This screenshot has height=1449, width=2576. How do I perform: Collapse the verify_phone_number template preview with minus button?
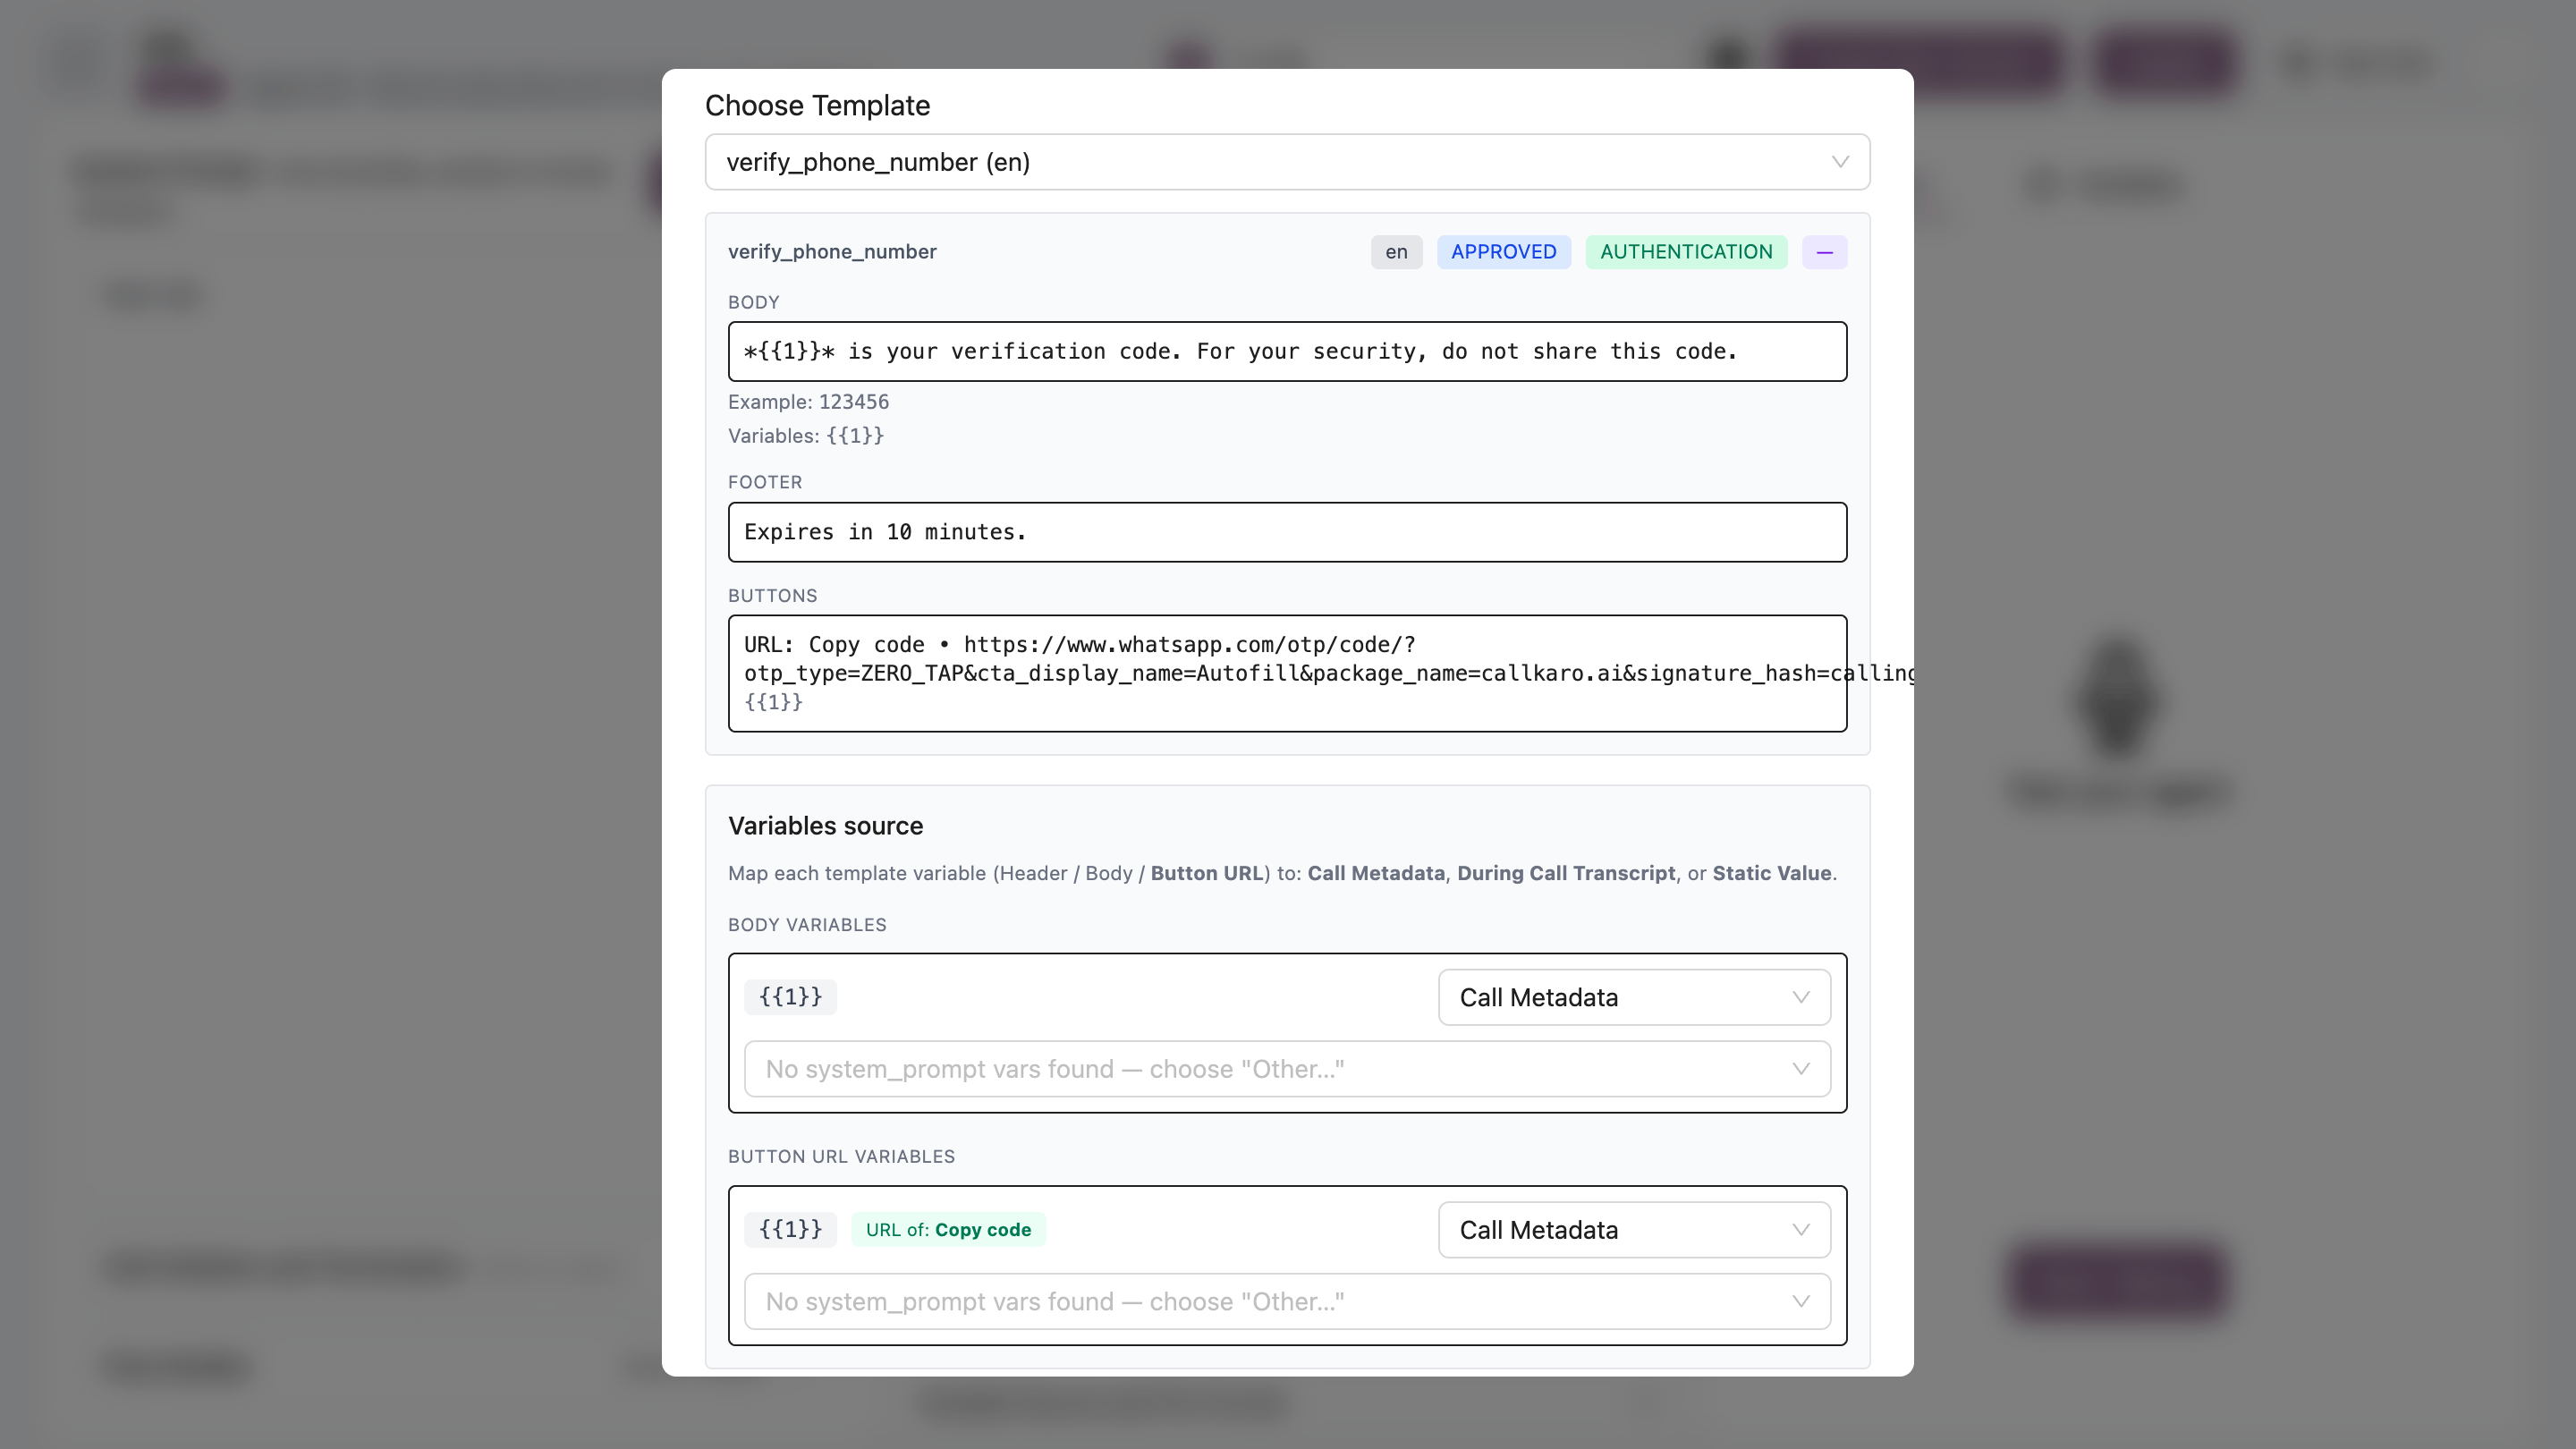tap(1824, 252)
